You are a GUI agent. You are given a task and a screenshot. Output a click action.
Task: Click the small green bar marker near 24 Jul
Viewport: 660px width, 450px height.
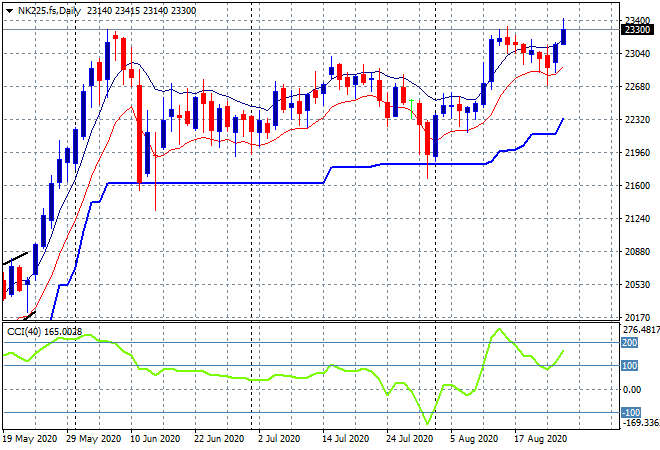click(411, 109)
